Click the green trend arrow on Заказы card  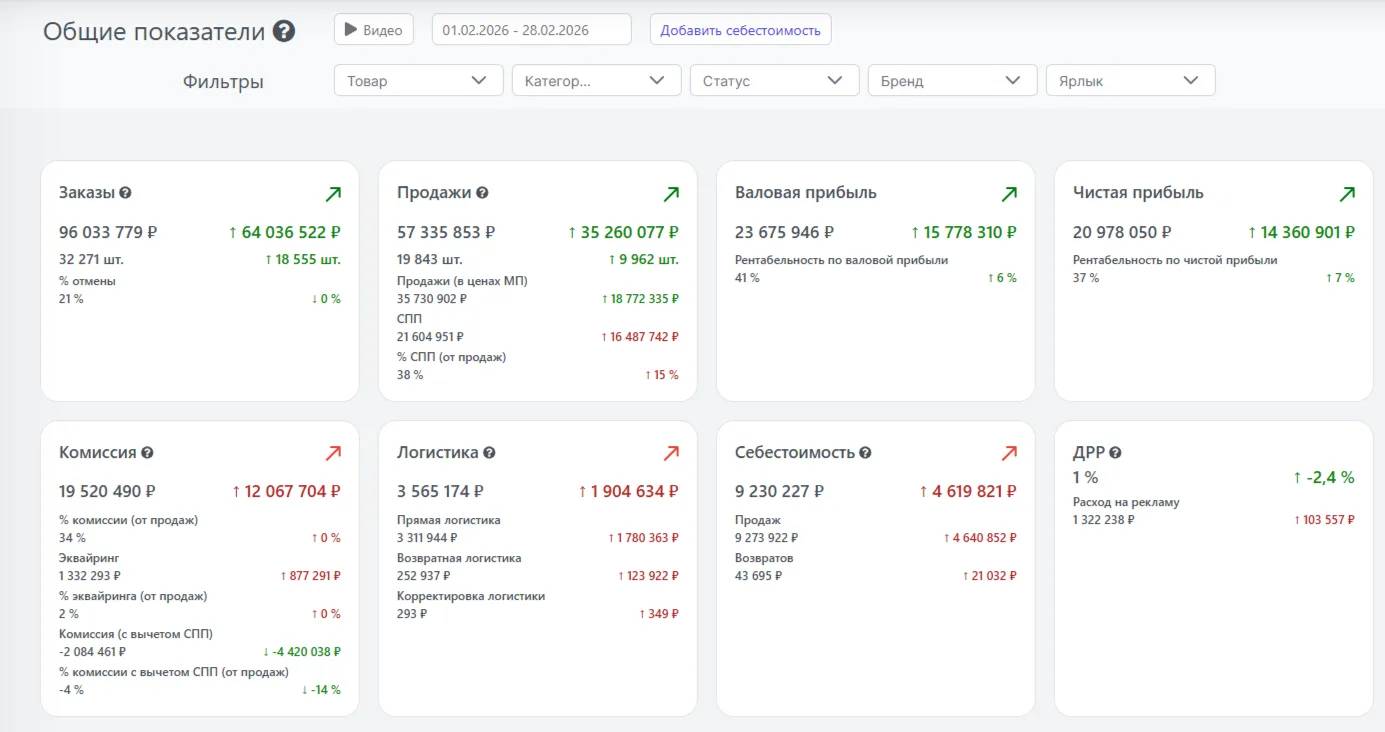(x=332, y=194)
